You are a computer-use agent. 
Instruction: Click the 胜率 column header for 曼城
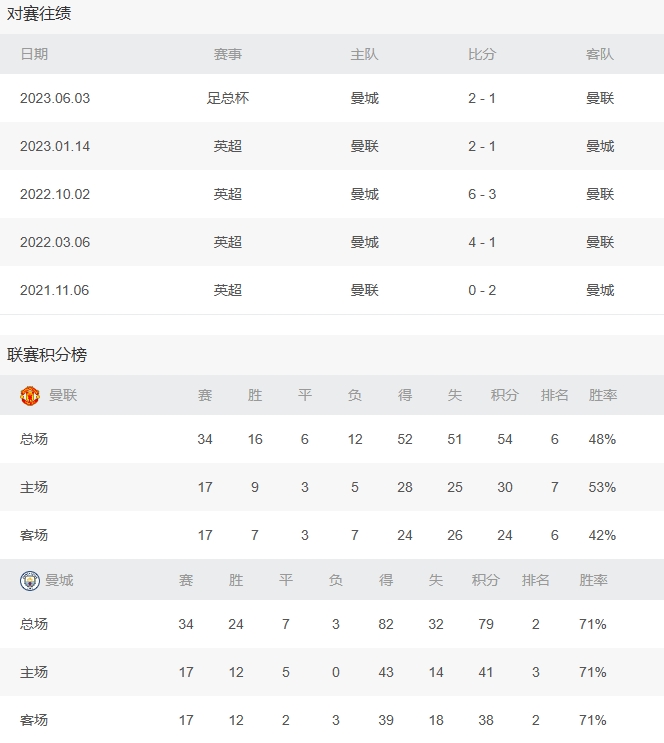[593, 581]
